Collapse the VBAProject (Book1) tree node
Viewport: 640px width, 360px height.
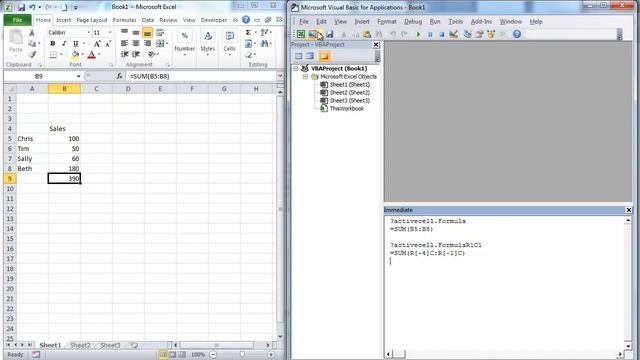pos(296,69)
